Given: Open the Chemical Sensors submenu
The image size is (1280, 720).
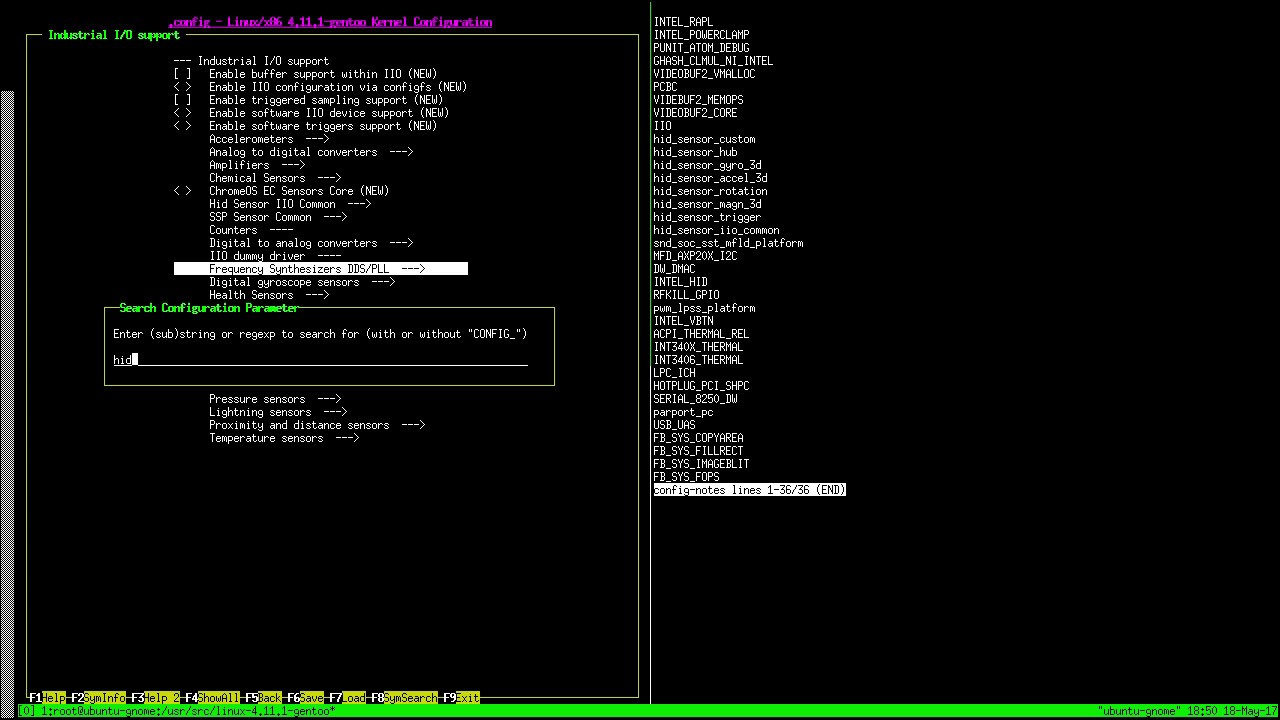Looking at the screenshot, I should click(x=275, y=178).
